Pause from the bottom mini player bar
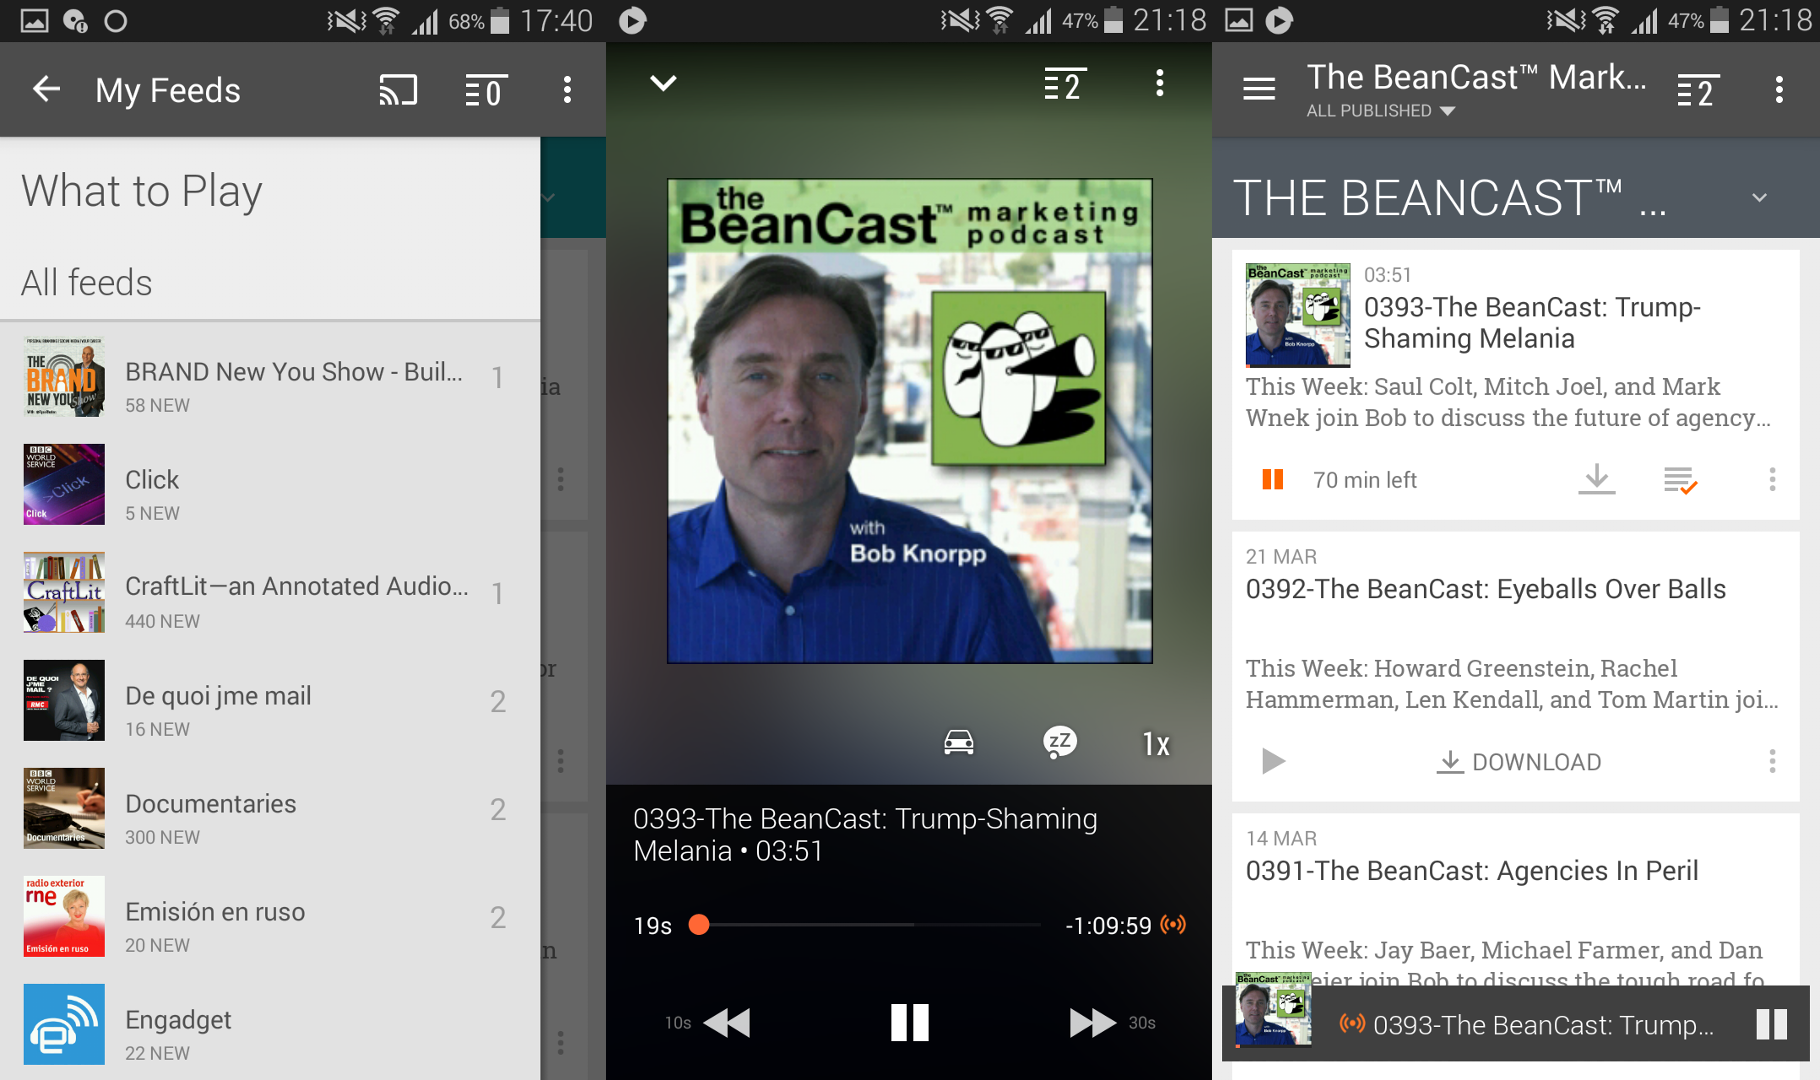The image size is (1820, 1080). coord(1770,1024)
